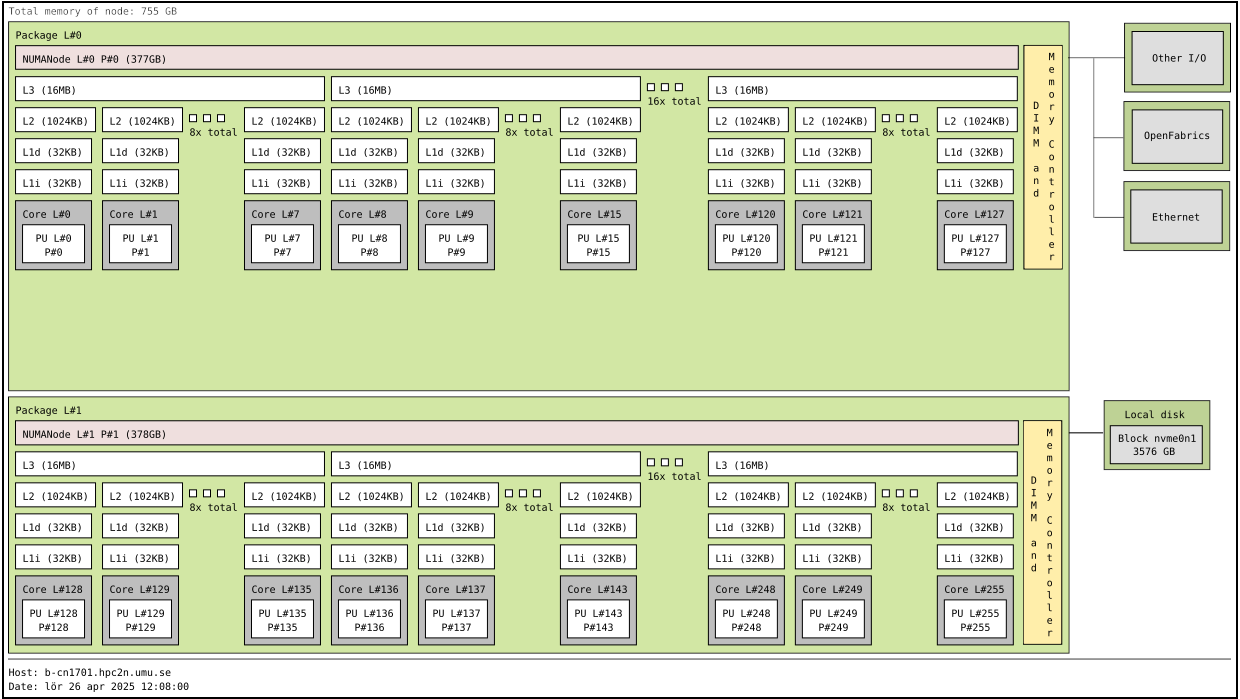This screenshot has width=1240, height=699.
Task: Click PU L#15 P#15 processing unit
Action: [x=598, y=245]
